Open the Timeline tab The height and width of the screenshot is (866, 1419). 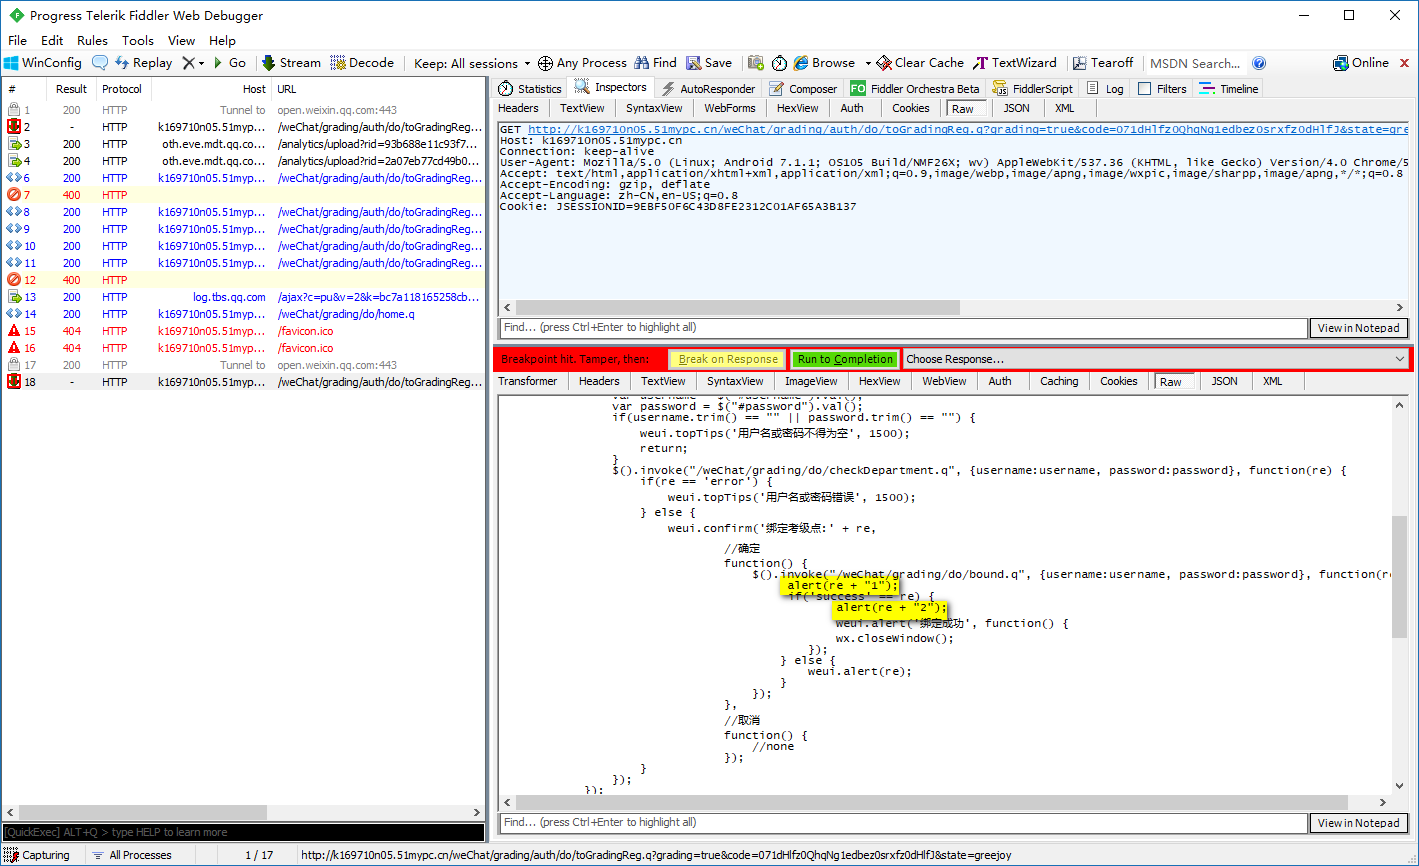1229,89
